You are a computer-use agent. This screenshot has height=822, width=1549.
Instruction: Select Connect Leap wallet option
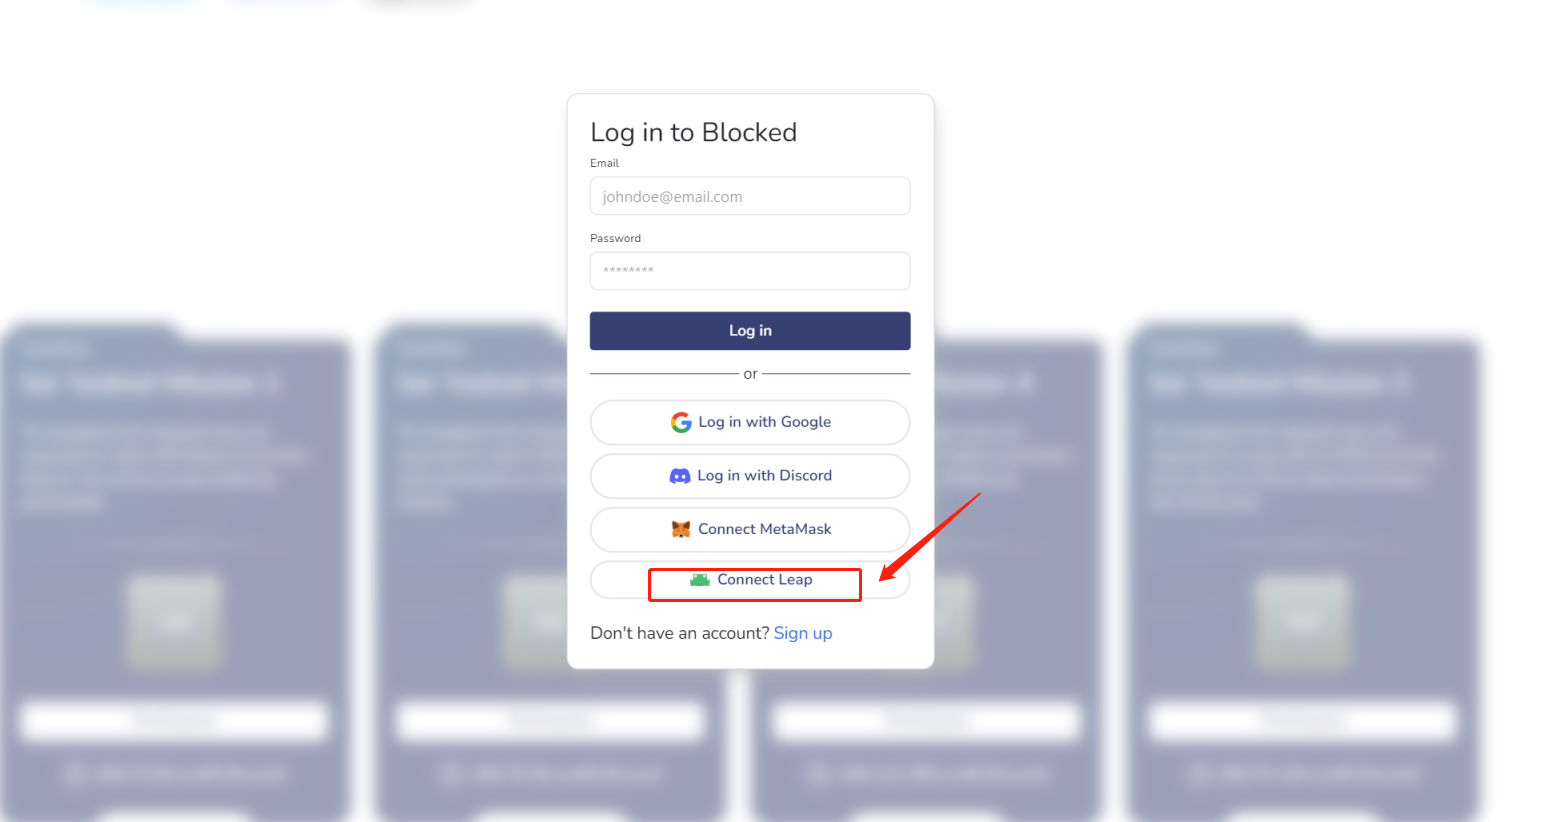pyautogui.click(x=750, y=580)
